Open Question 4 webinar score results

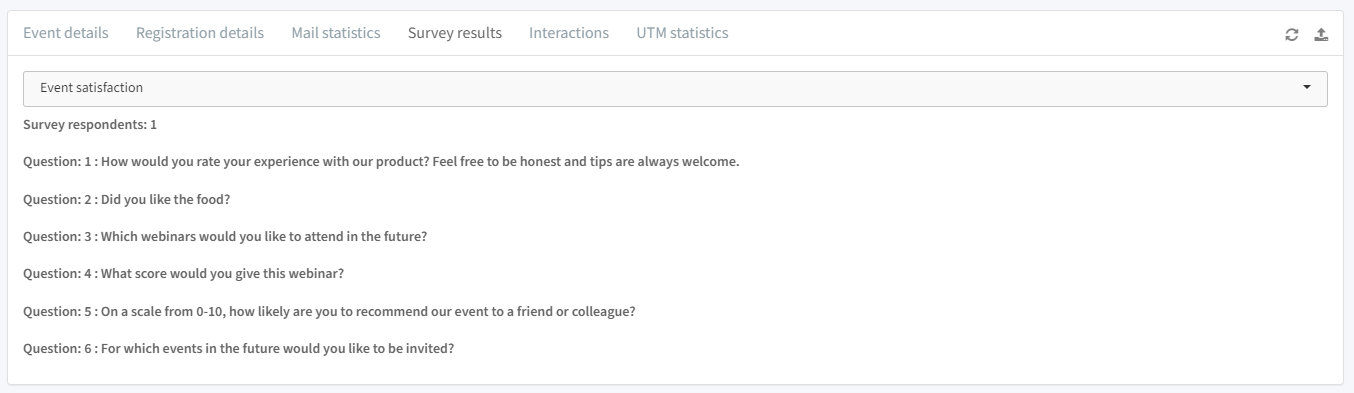point(183,274)
